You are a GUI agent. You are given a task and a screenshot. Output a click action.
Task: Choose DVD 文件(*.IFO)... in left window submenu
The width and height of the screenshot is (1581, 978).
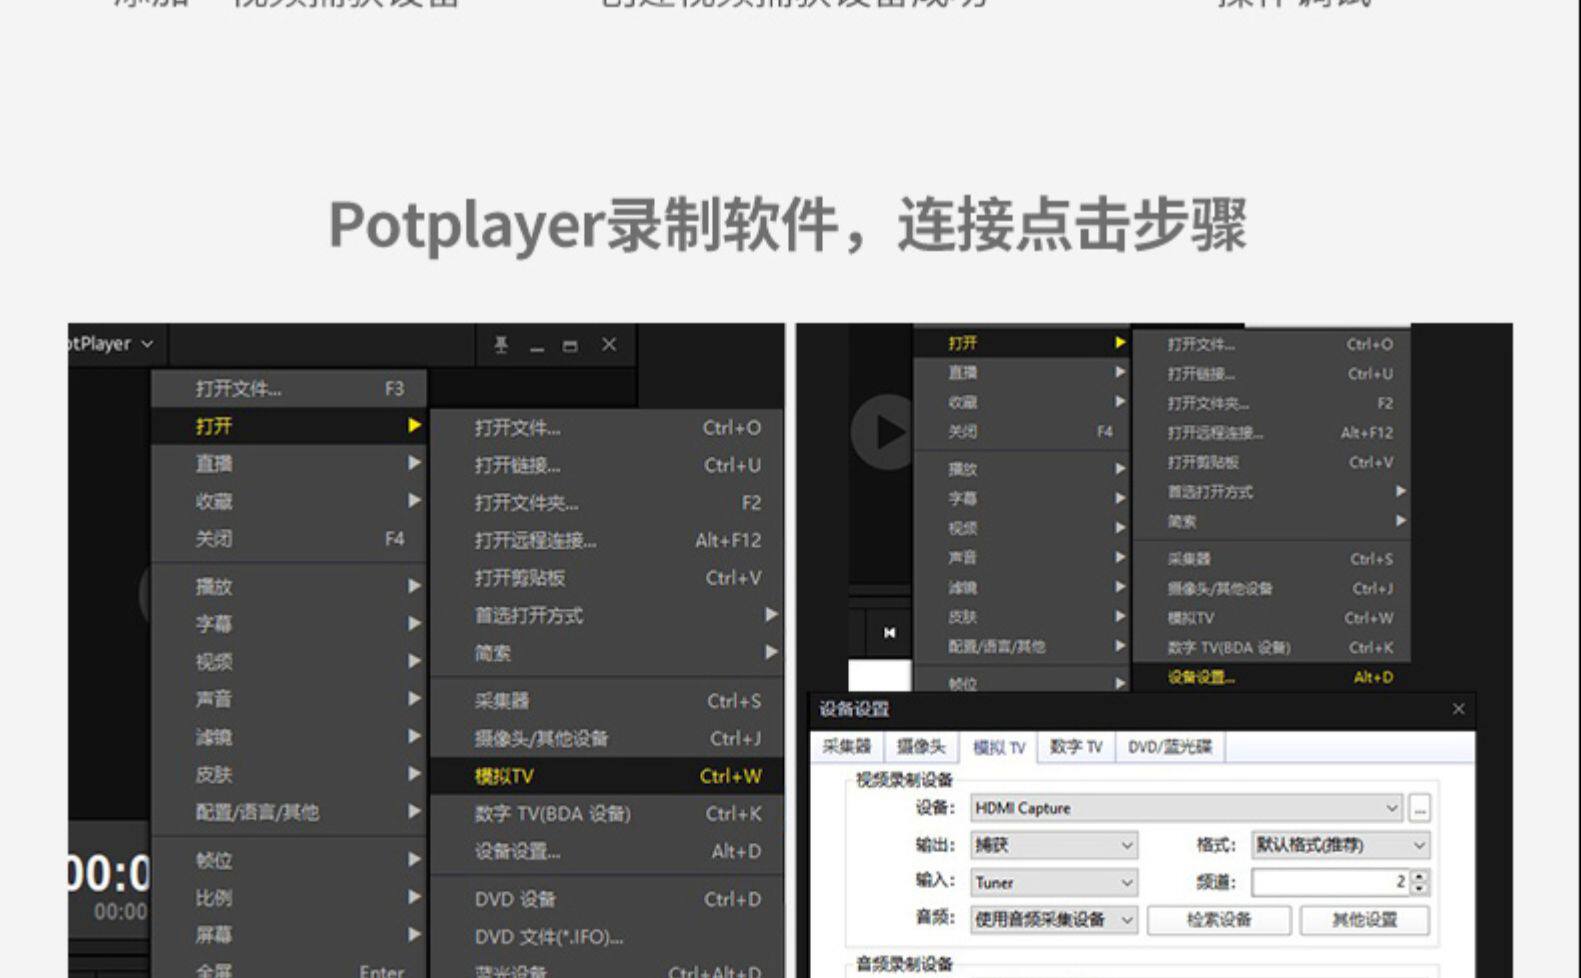607,937
